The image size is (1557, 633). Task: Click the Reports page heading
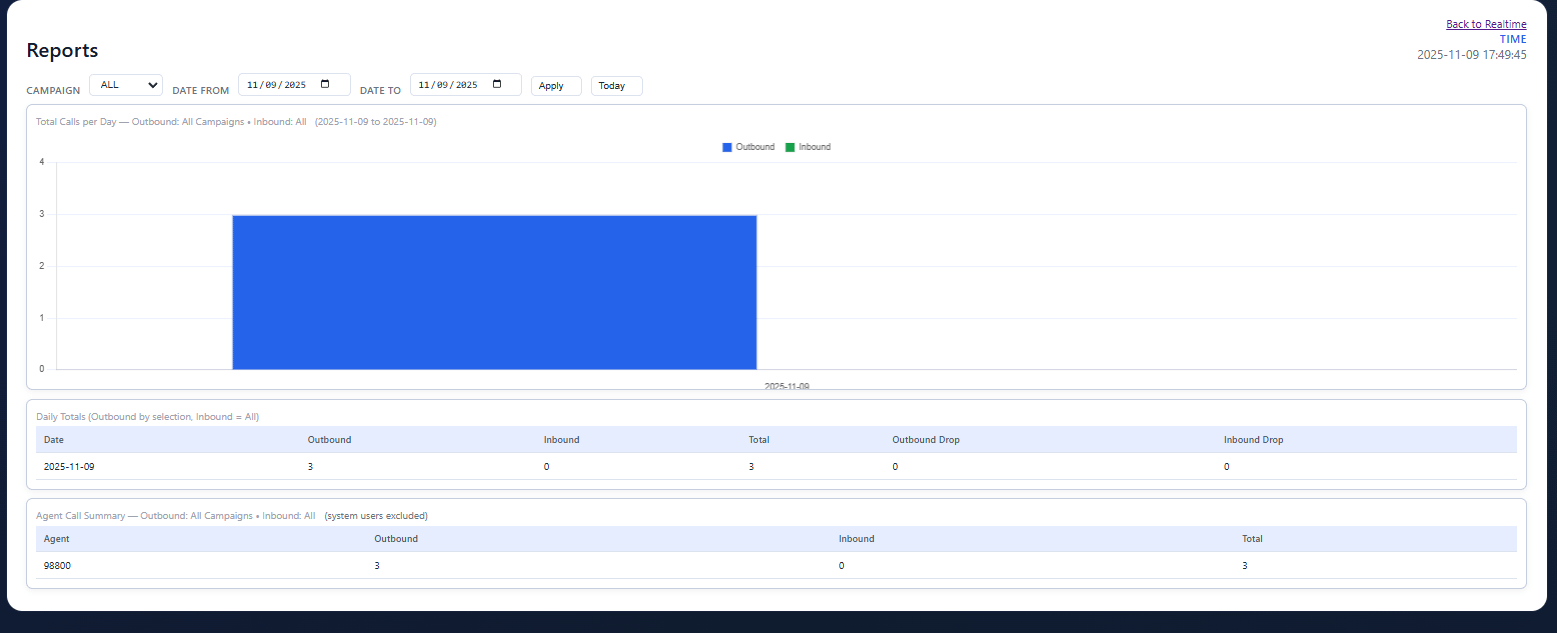coord(61,50)
